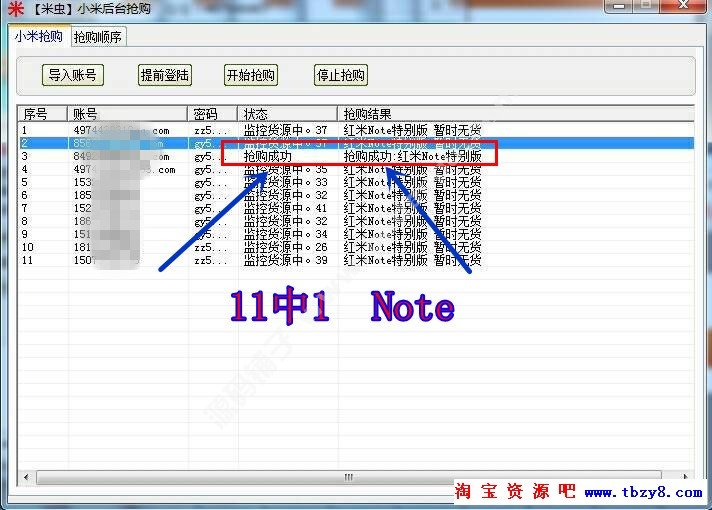Image resolution: width=712 pixels, height=510 pixels.
Task: Switch to the 小米抢购 tab
Action: [39, 36]
